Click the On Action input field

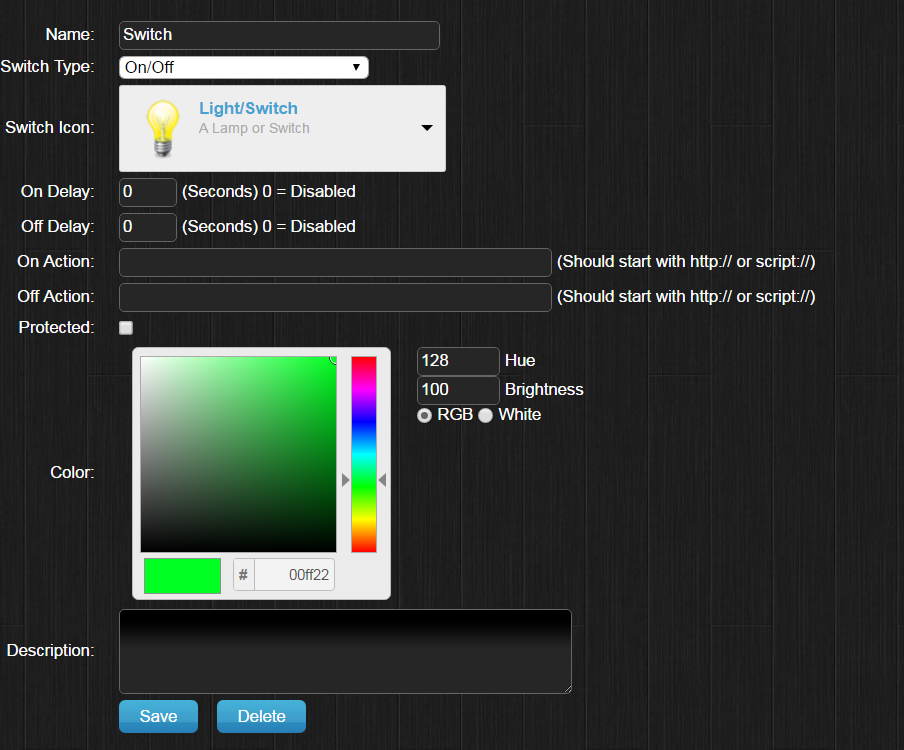point(335,262)
